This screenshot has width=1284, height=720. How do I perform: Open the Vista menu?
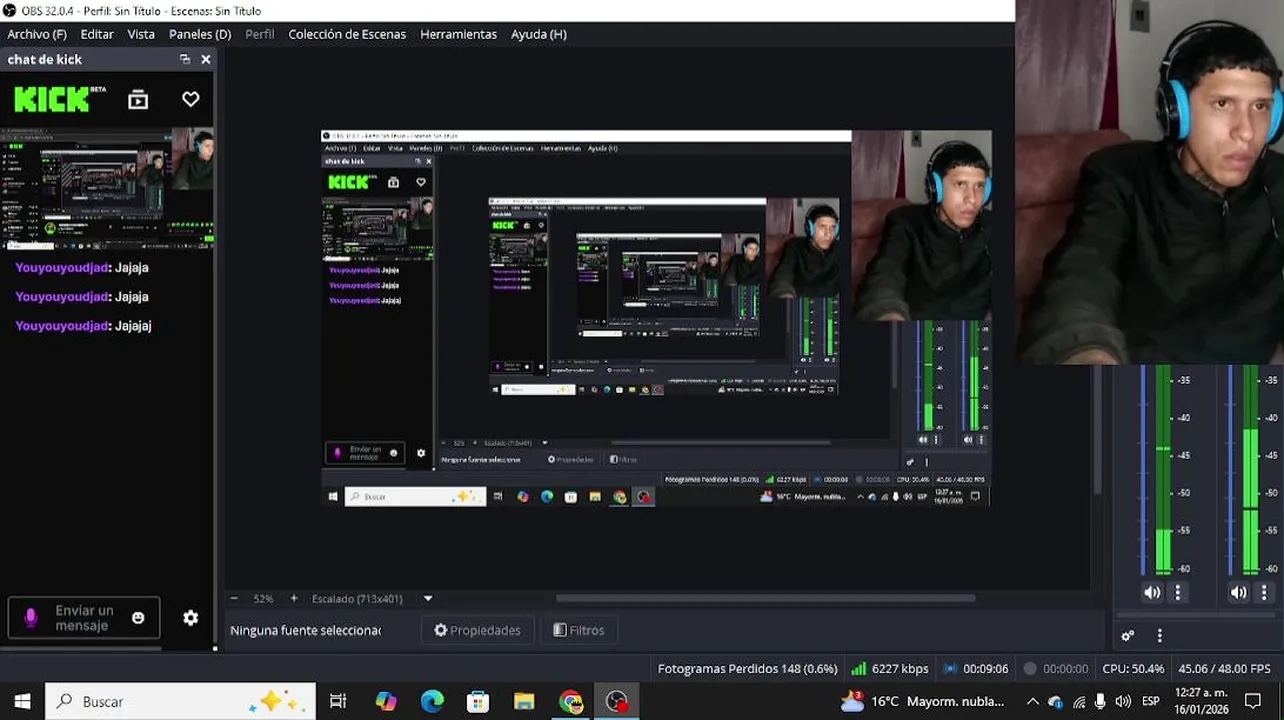tap(141, 34)
